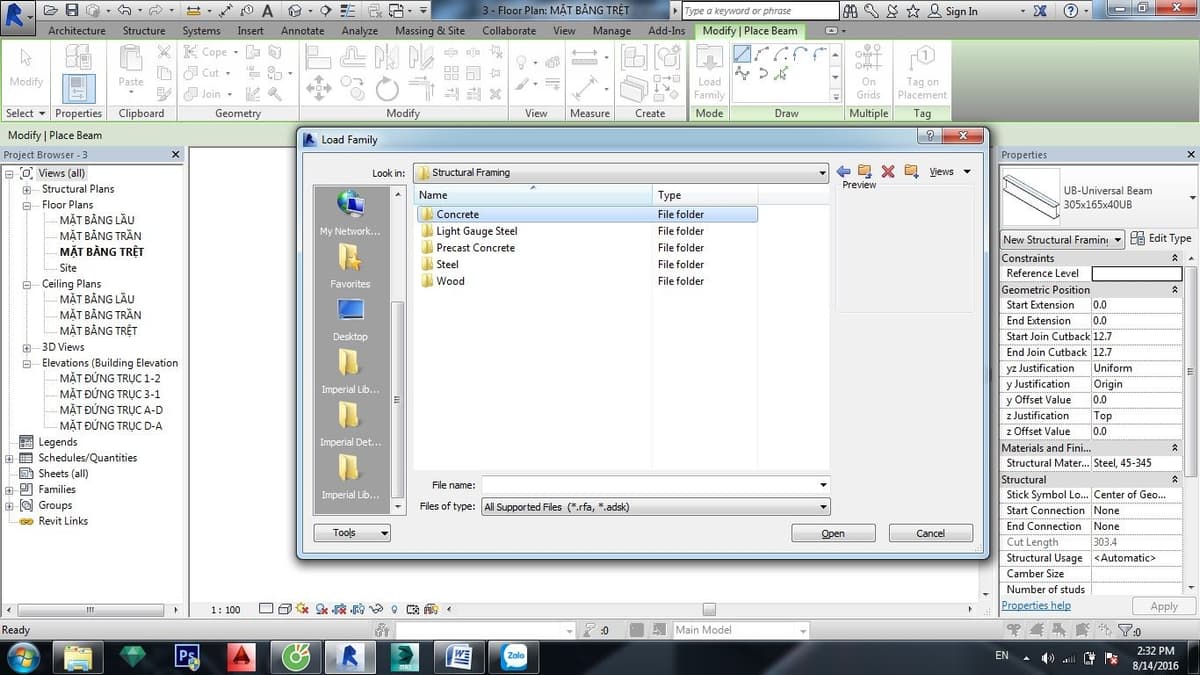Click the drawing view horizontal scrollbar thumb
The width and height of the screenshot is (1200, 675).
coord(709,609)
